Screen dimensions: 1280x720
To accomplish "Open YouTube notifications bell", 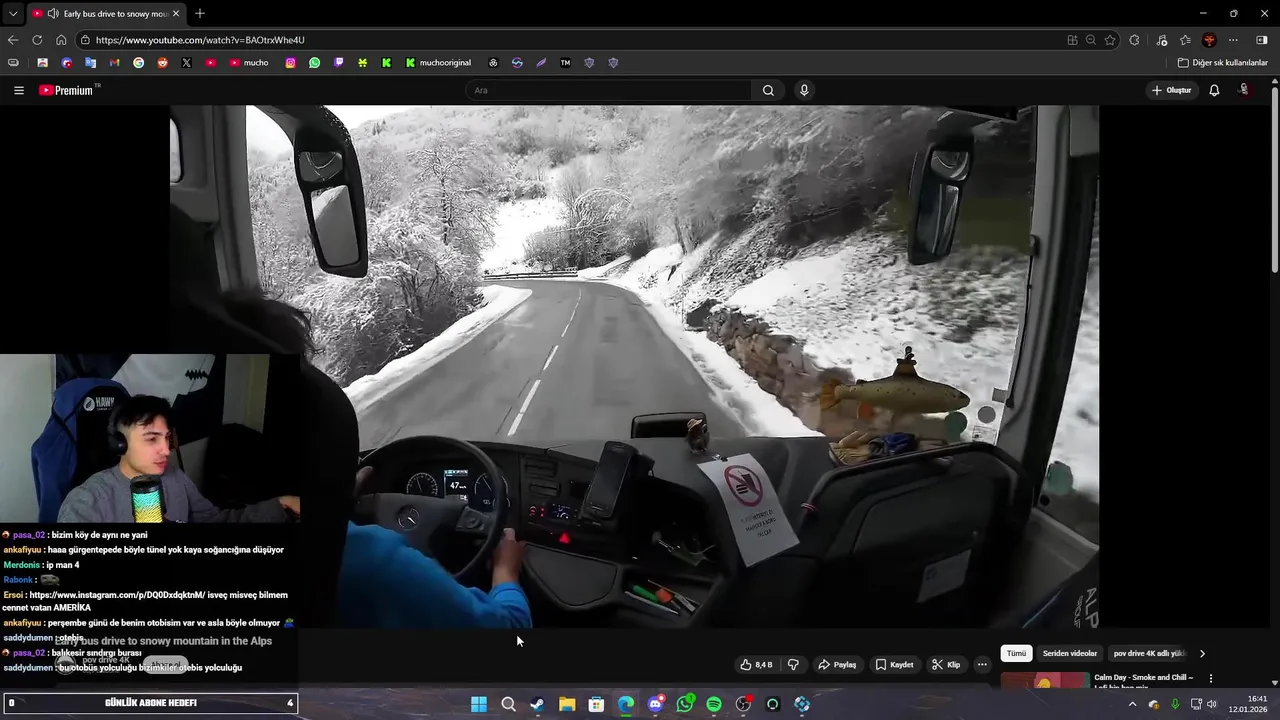I will pyautogui.click(x=1214, y=90).
